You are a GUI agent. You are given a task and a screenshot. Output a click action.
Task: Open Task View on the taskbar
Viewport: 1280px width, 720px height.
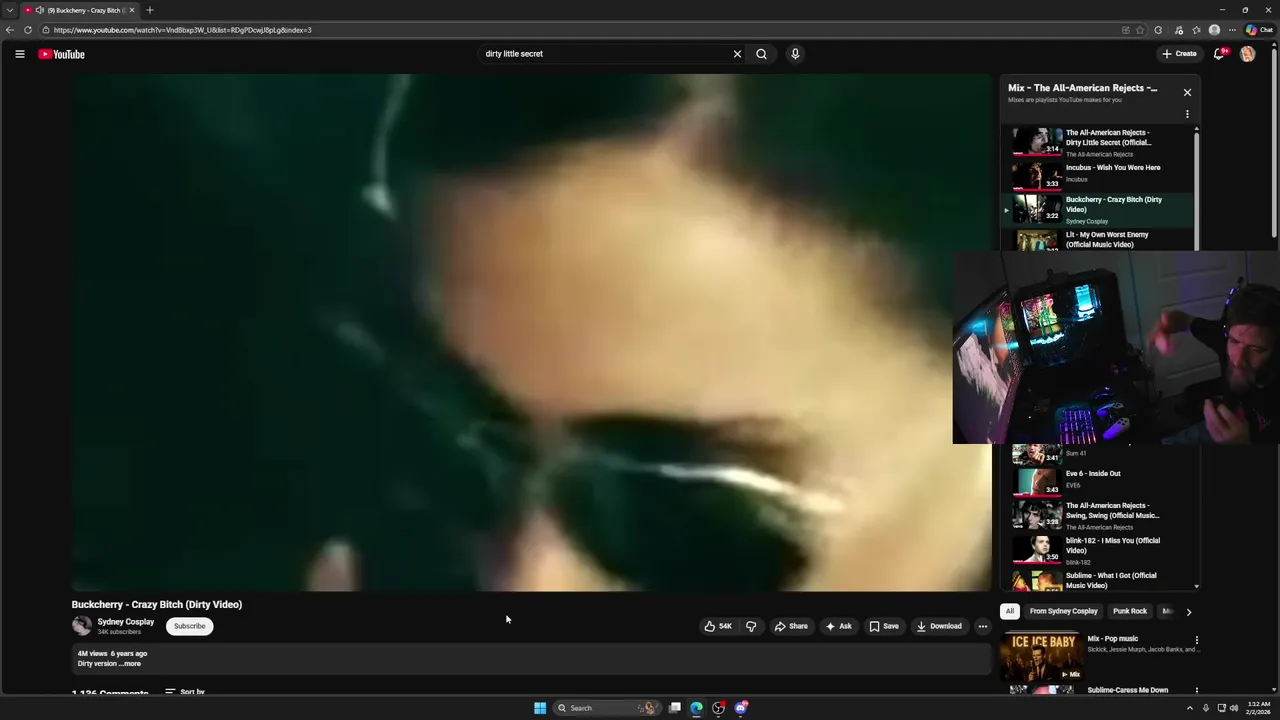click(x=674, y=708)
